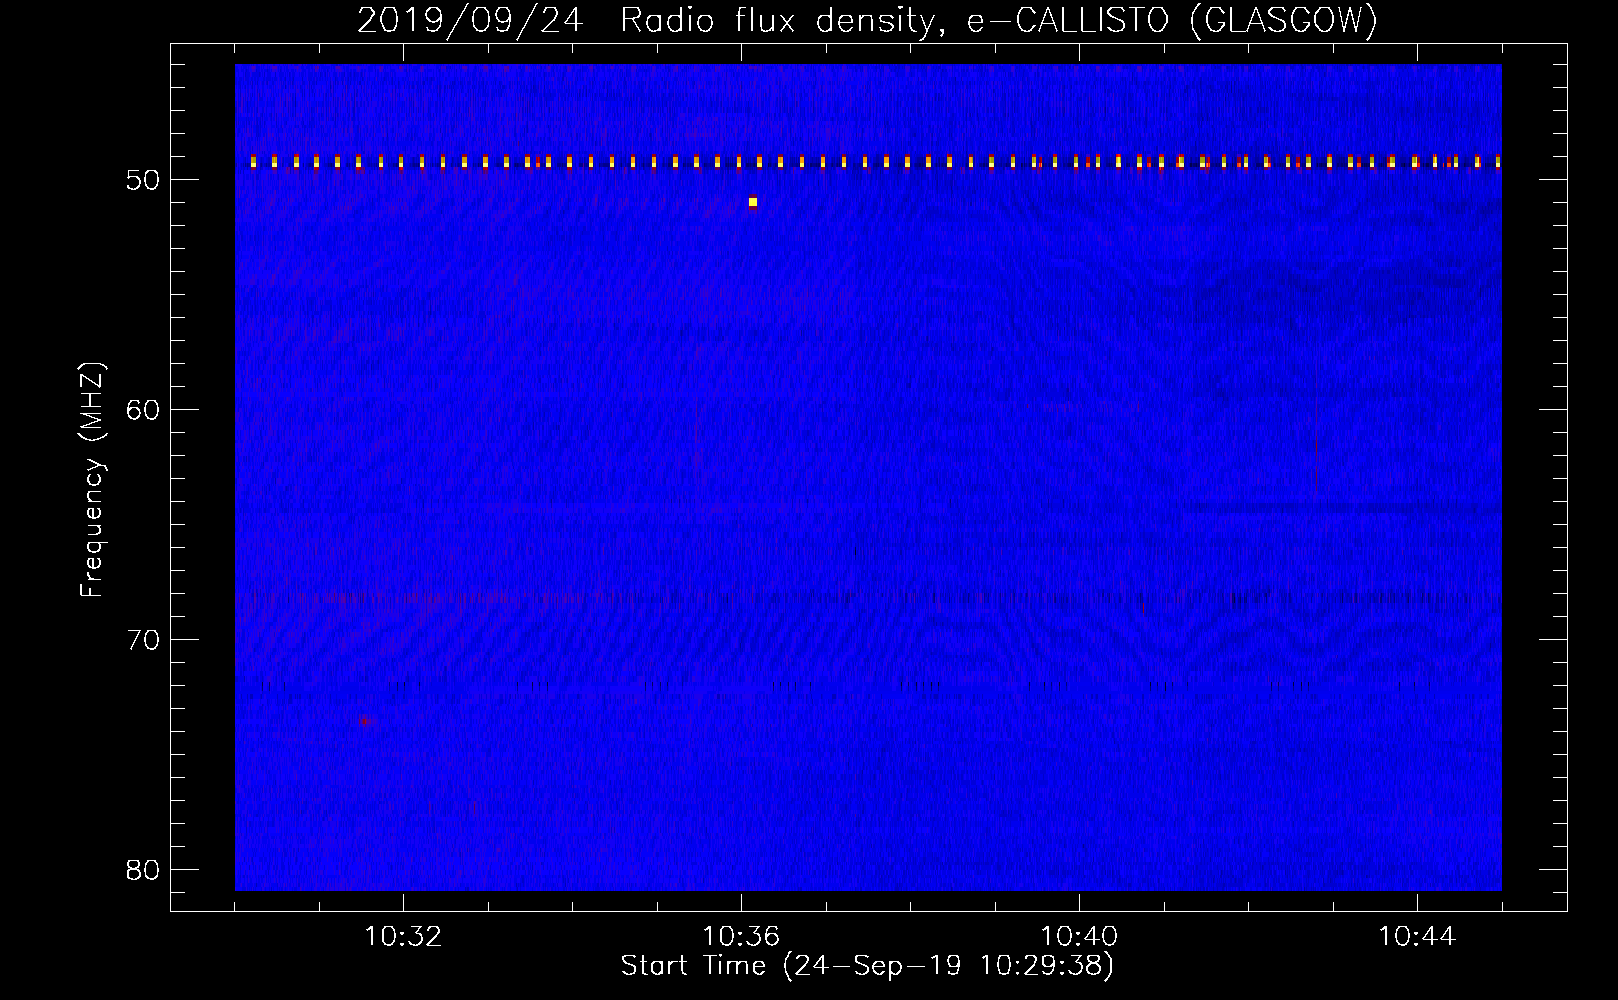Click the 50 frequency tick label

tap(144, 180)
